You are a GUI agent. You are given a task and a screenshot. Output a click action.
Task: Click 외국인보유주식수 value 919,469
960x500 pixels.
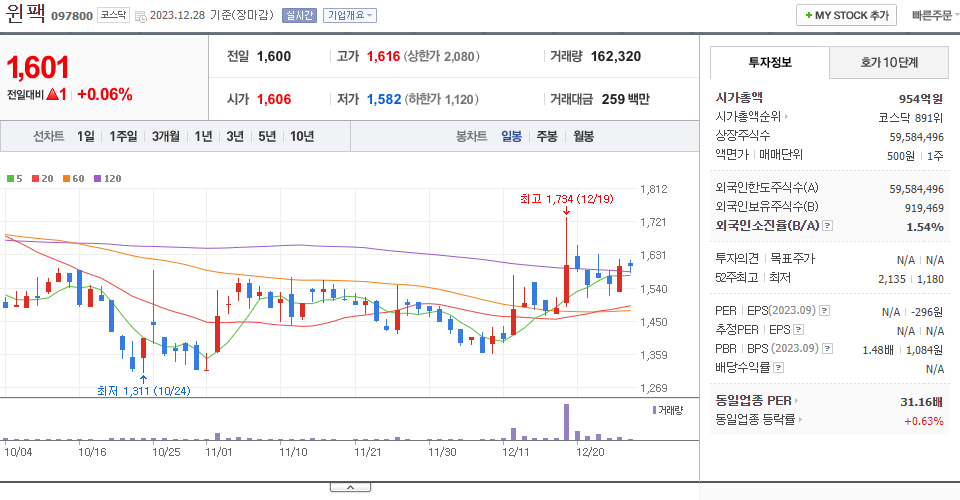click(924, 208)
